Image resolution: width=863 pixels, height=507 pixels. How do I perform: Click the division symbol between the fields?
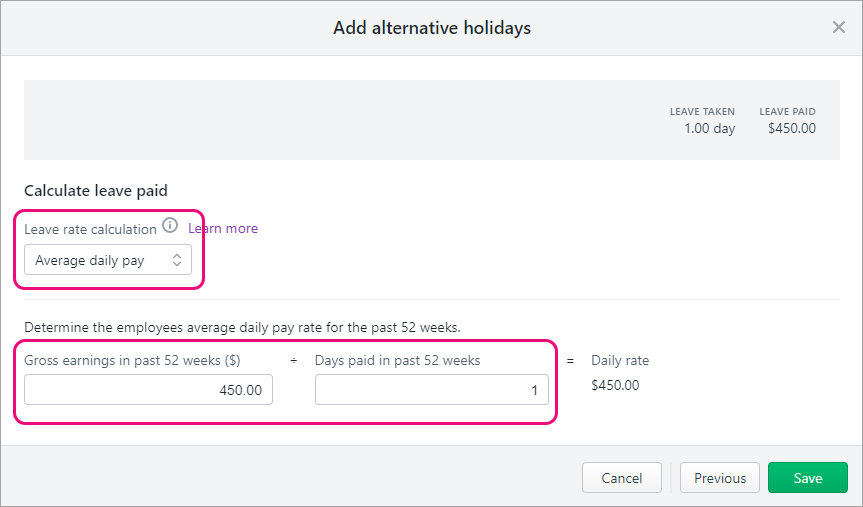coord(294,360)
